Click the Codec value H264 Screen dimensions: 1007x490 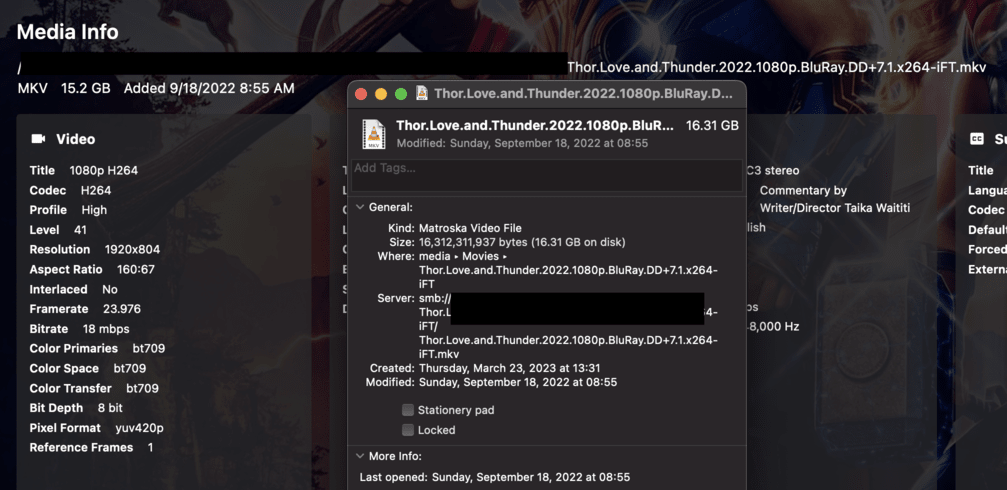pyautogui.click(x=96, y=191)
